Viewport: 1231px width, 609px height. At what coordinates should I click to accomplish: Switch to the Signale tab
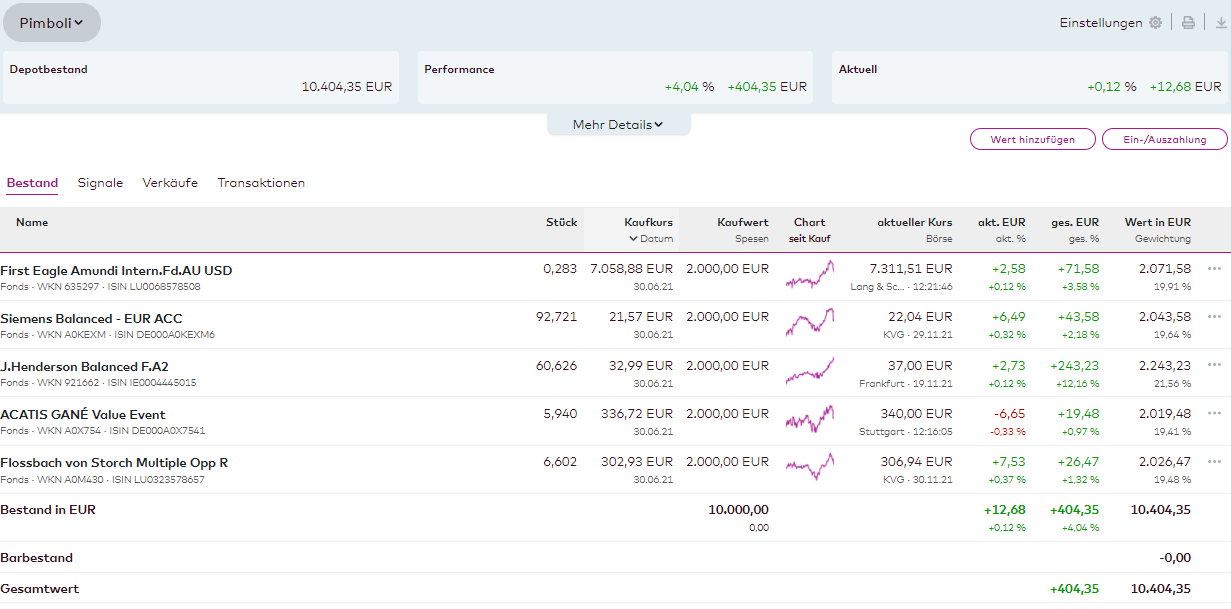tap(100, 183)
